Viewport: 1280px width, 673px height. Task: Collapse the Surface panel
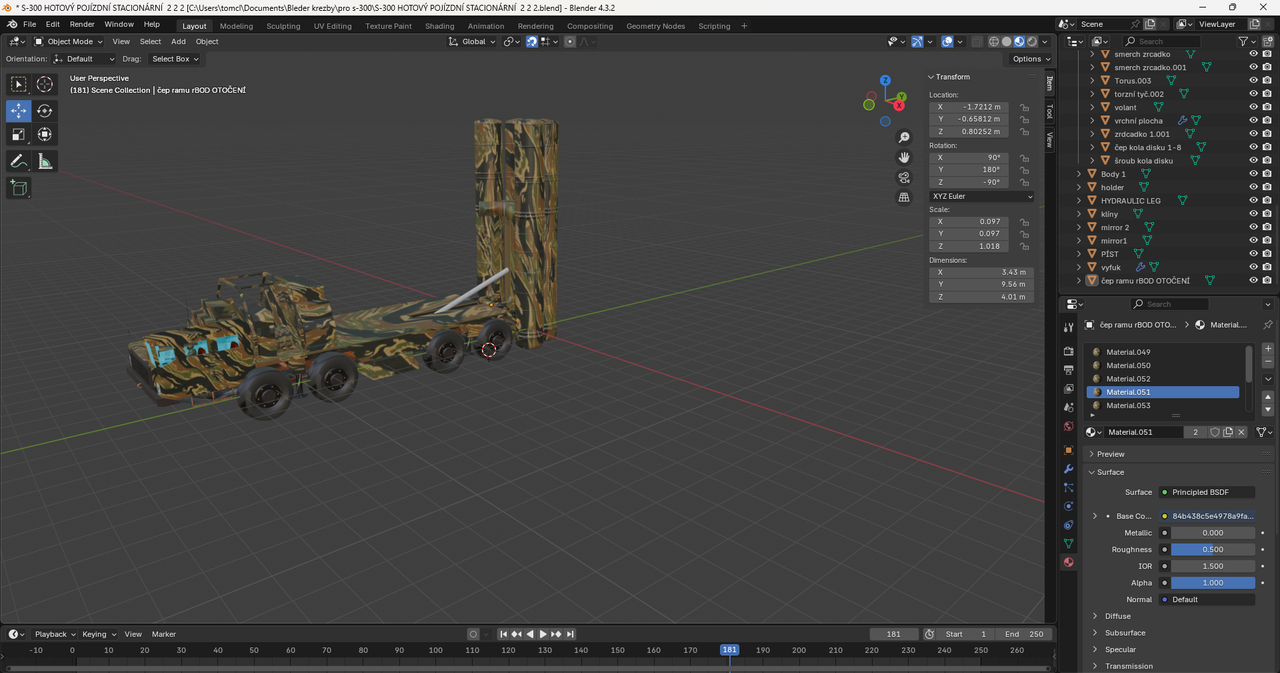tap(1110, 472)
